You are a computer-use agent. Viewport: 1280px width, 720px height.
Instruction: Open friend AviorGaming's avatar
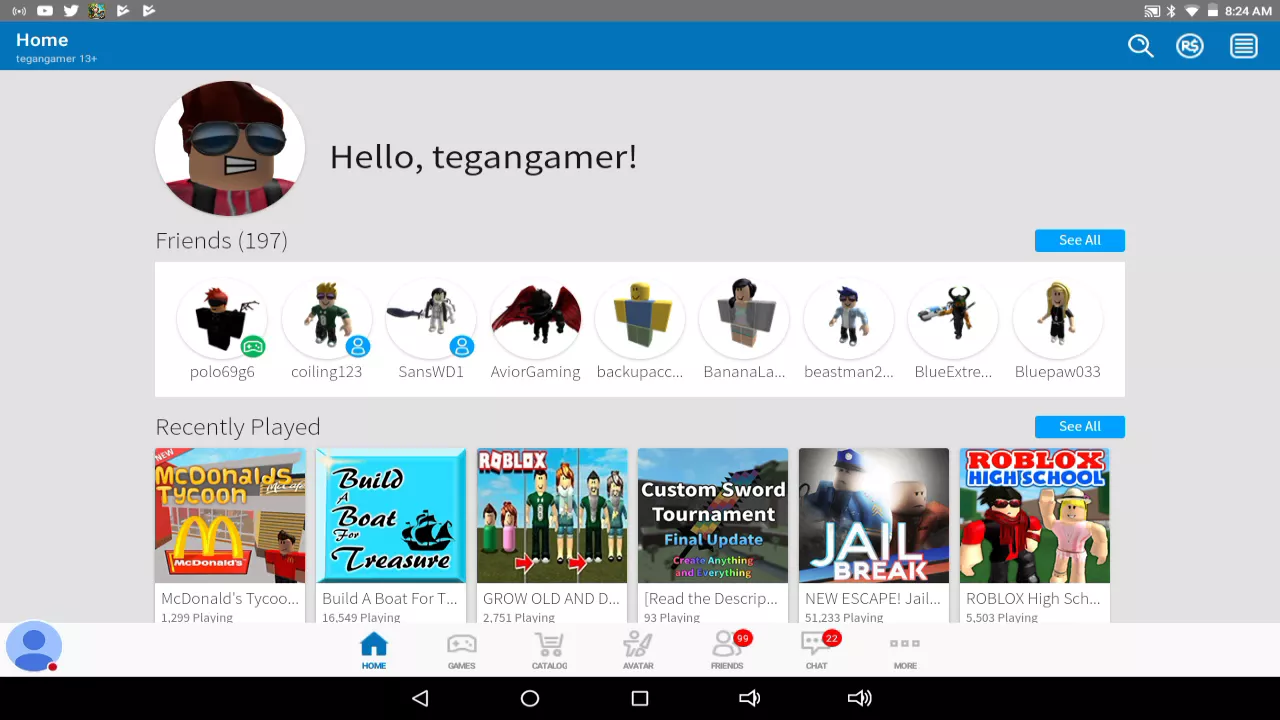coord(536,318)
